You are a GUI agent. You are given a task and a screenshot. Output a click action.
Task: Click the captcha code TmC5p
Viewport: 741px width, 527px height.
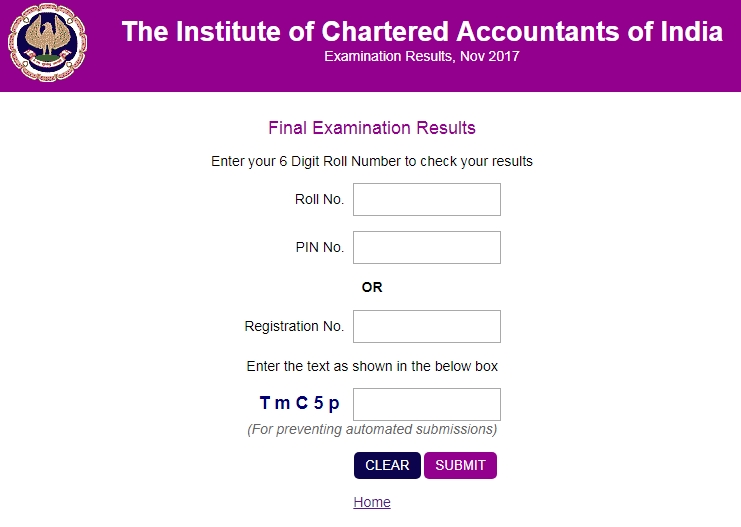299,403
